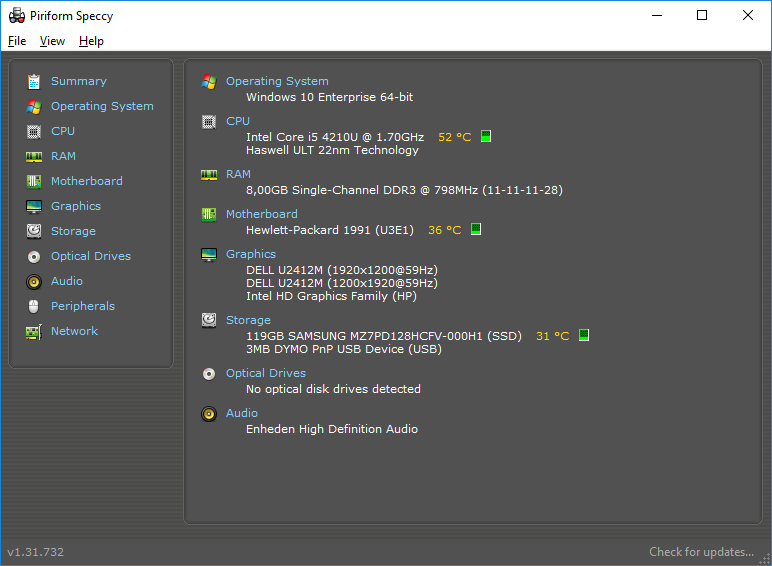Open the Graphics heading in main panel

click(x=251, y=254)
